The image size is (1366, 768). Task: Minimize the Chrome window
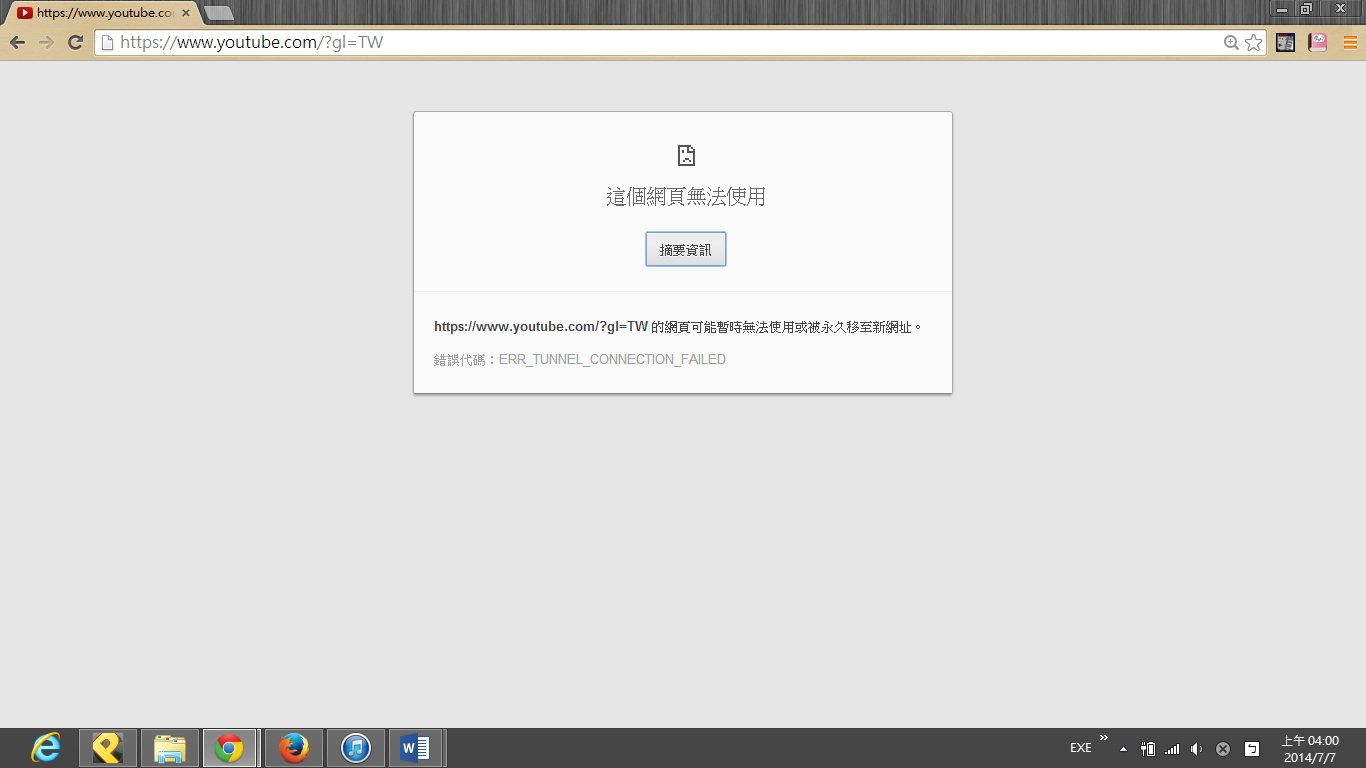coord(1282,8)
